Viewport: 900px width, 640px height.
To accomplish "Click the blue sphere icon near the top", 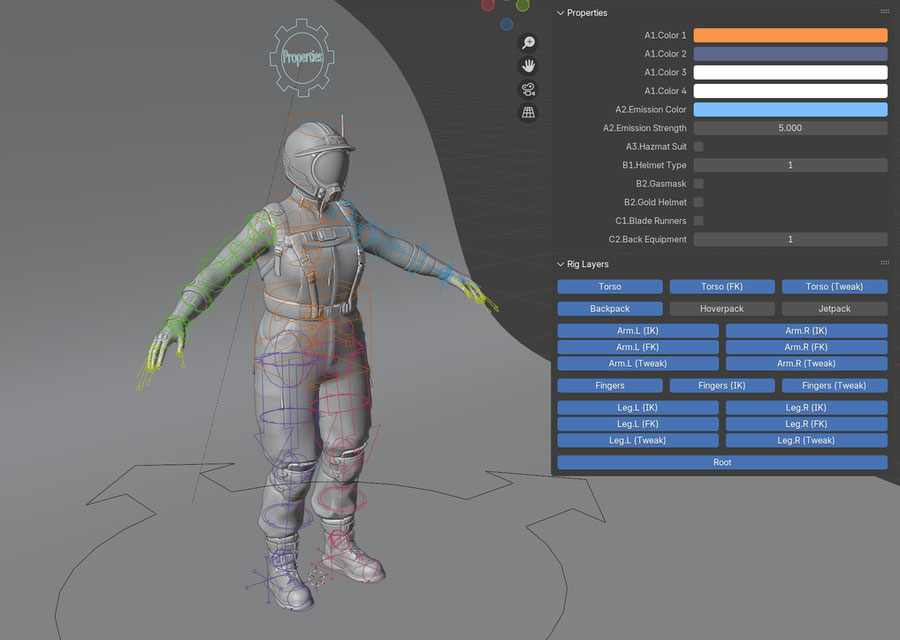I will (507, 23).
